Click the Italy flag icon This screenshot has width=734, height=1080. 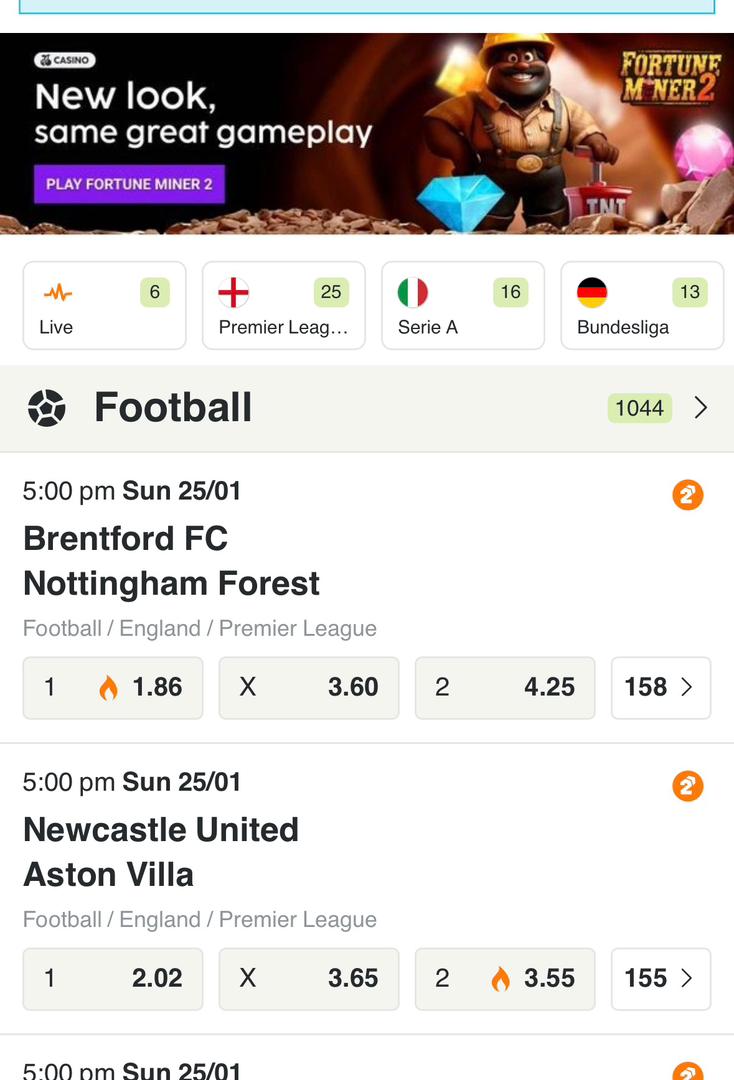[x=412, y=293]
